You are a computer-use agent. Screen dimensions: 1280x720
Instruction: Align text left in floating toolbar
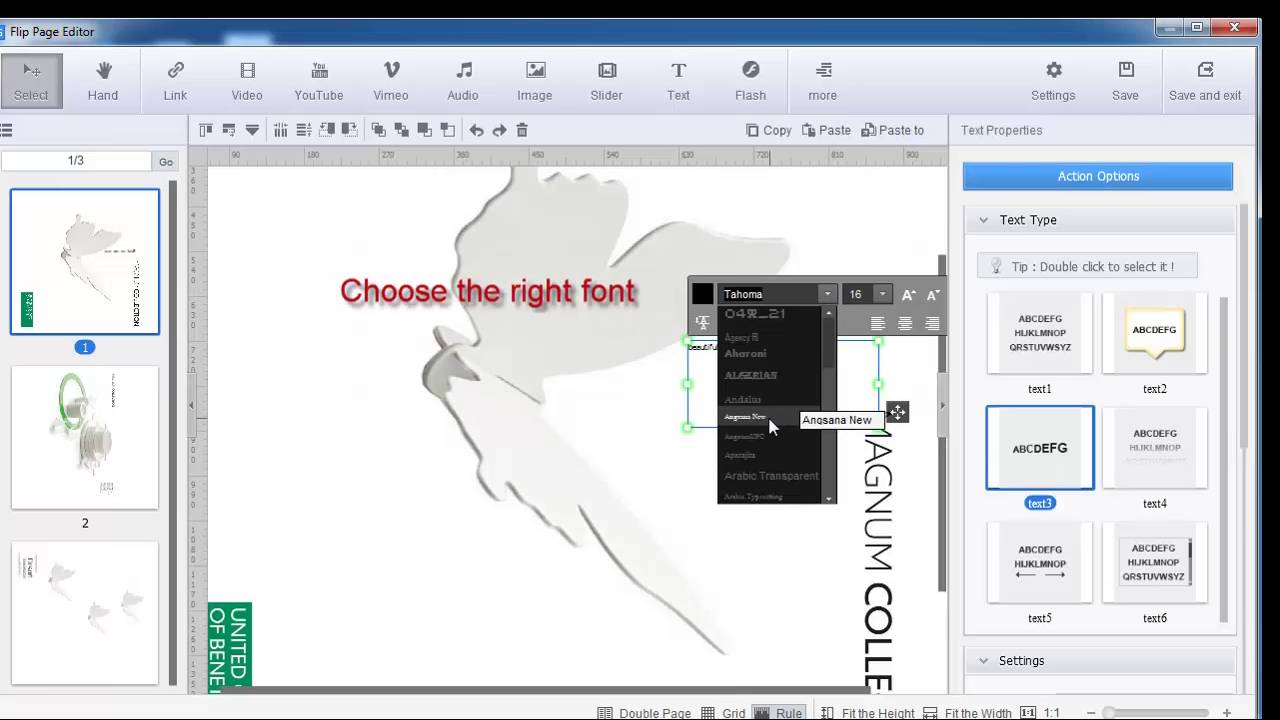(x=878, y=323)
